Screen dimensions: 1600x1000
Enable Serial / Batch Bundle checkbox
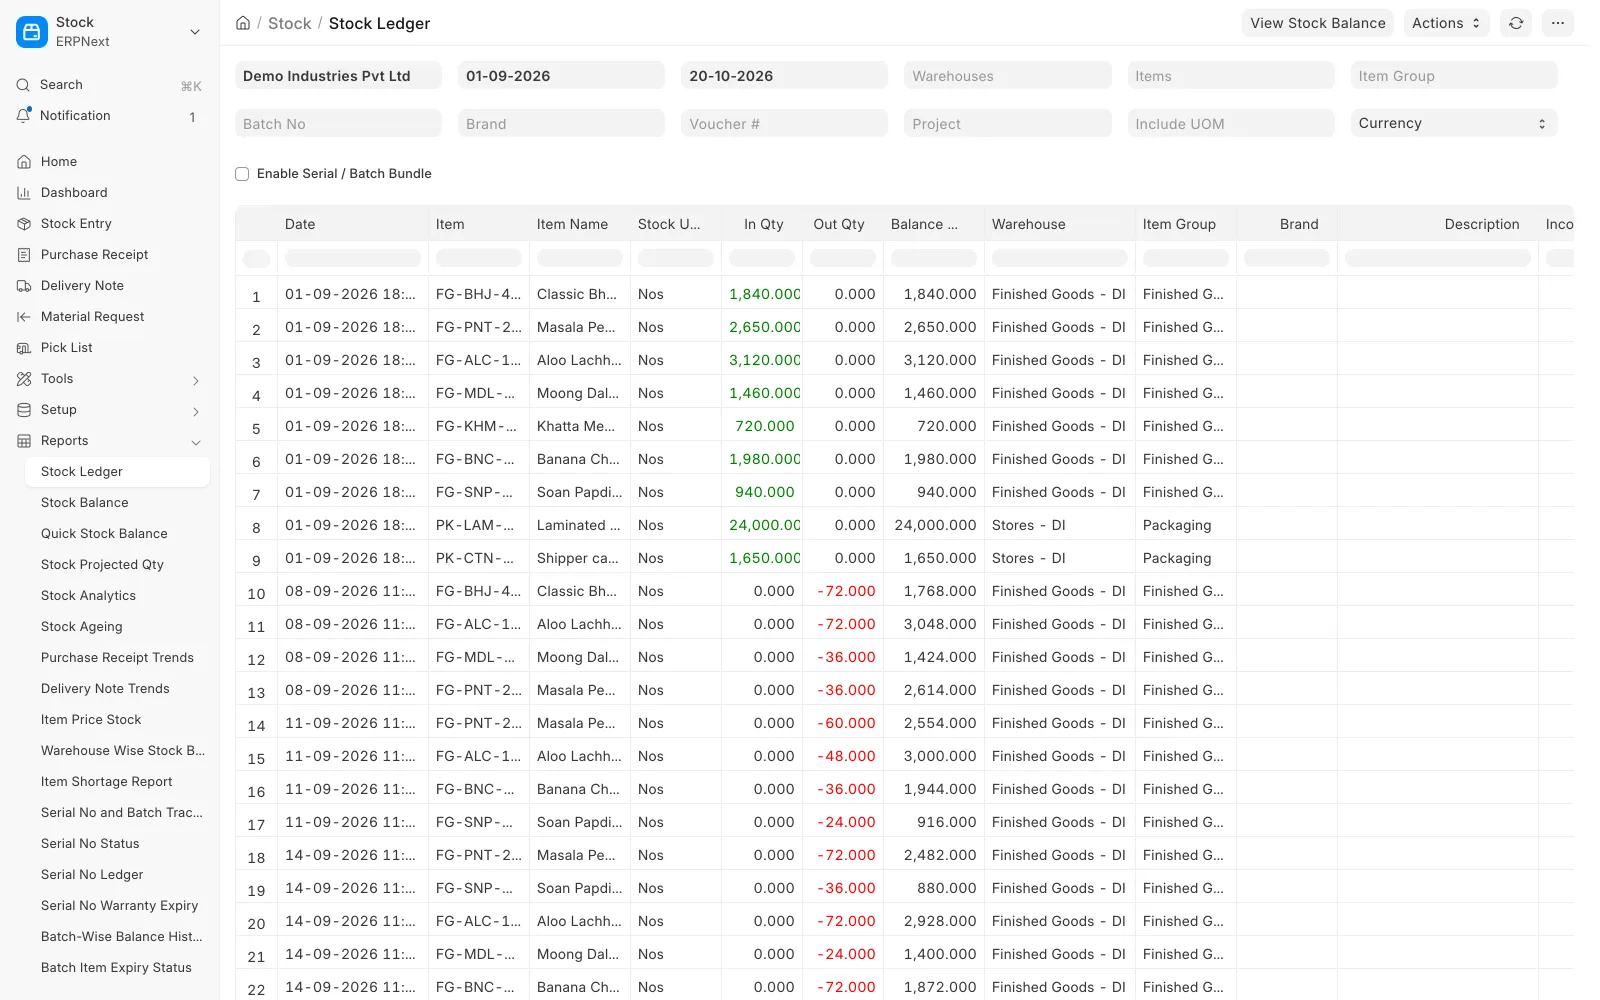pos(242,174)
